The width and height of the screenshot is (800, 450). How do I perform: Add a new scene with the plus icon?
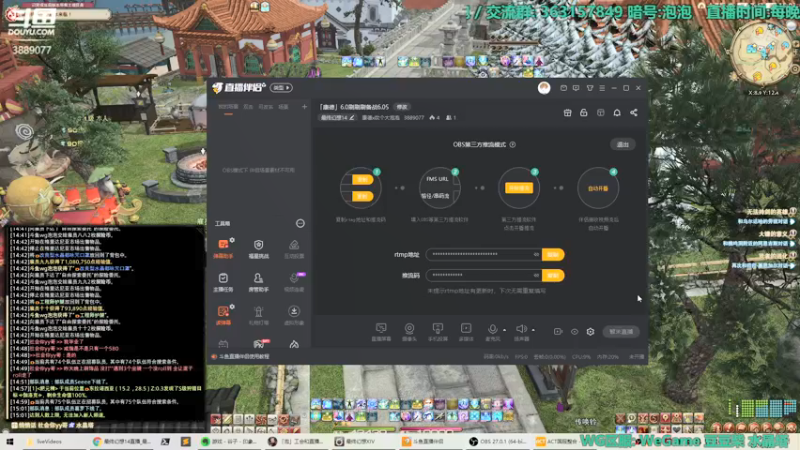pyautogui.click(x=305, y=107)
